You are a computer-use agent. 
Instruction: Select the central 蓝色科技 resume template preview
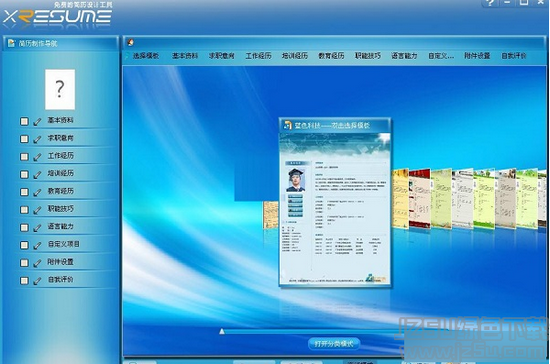pos(335,203)
